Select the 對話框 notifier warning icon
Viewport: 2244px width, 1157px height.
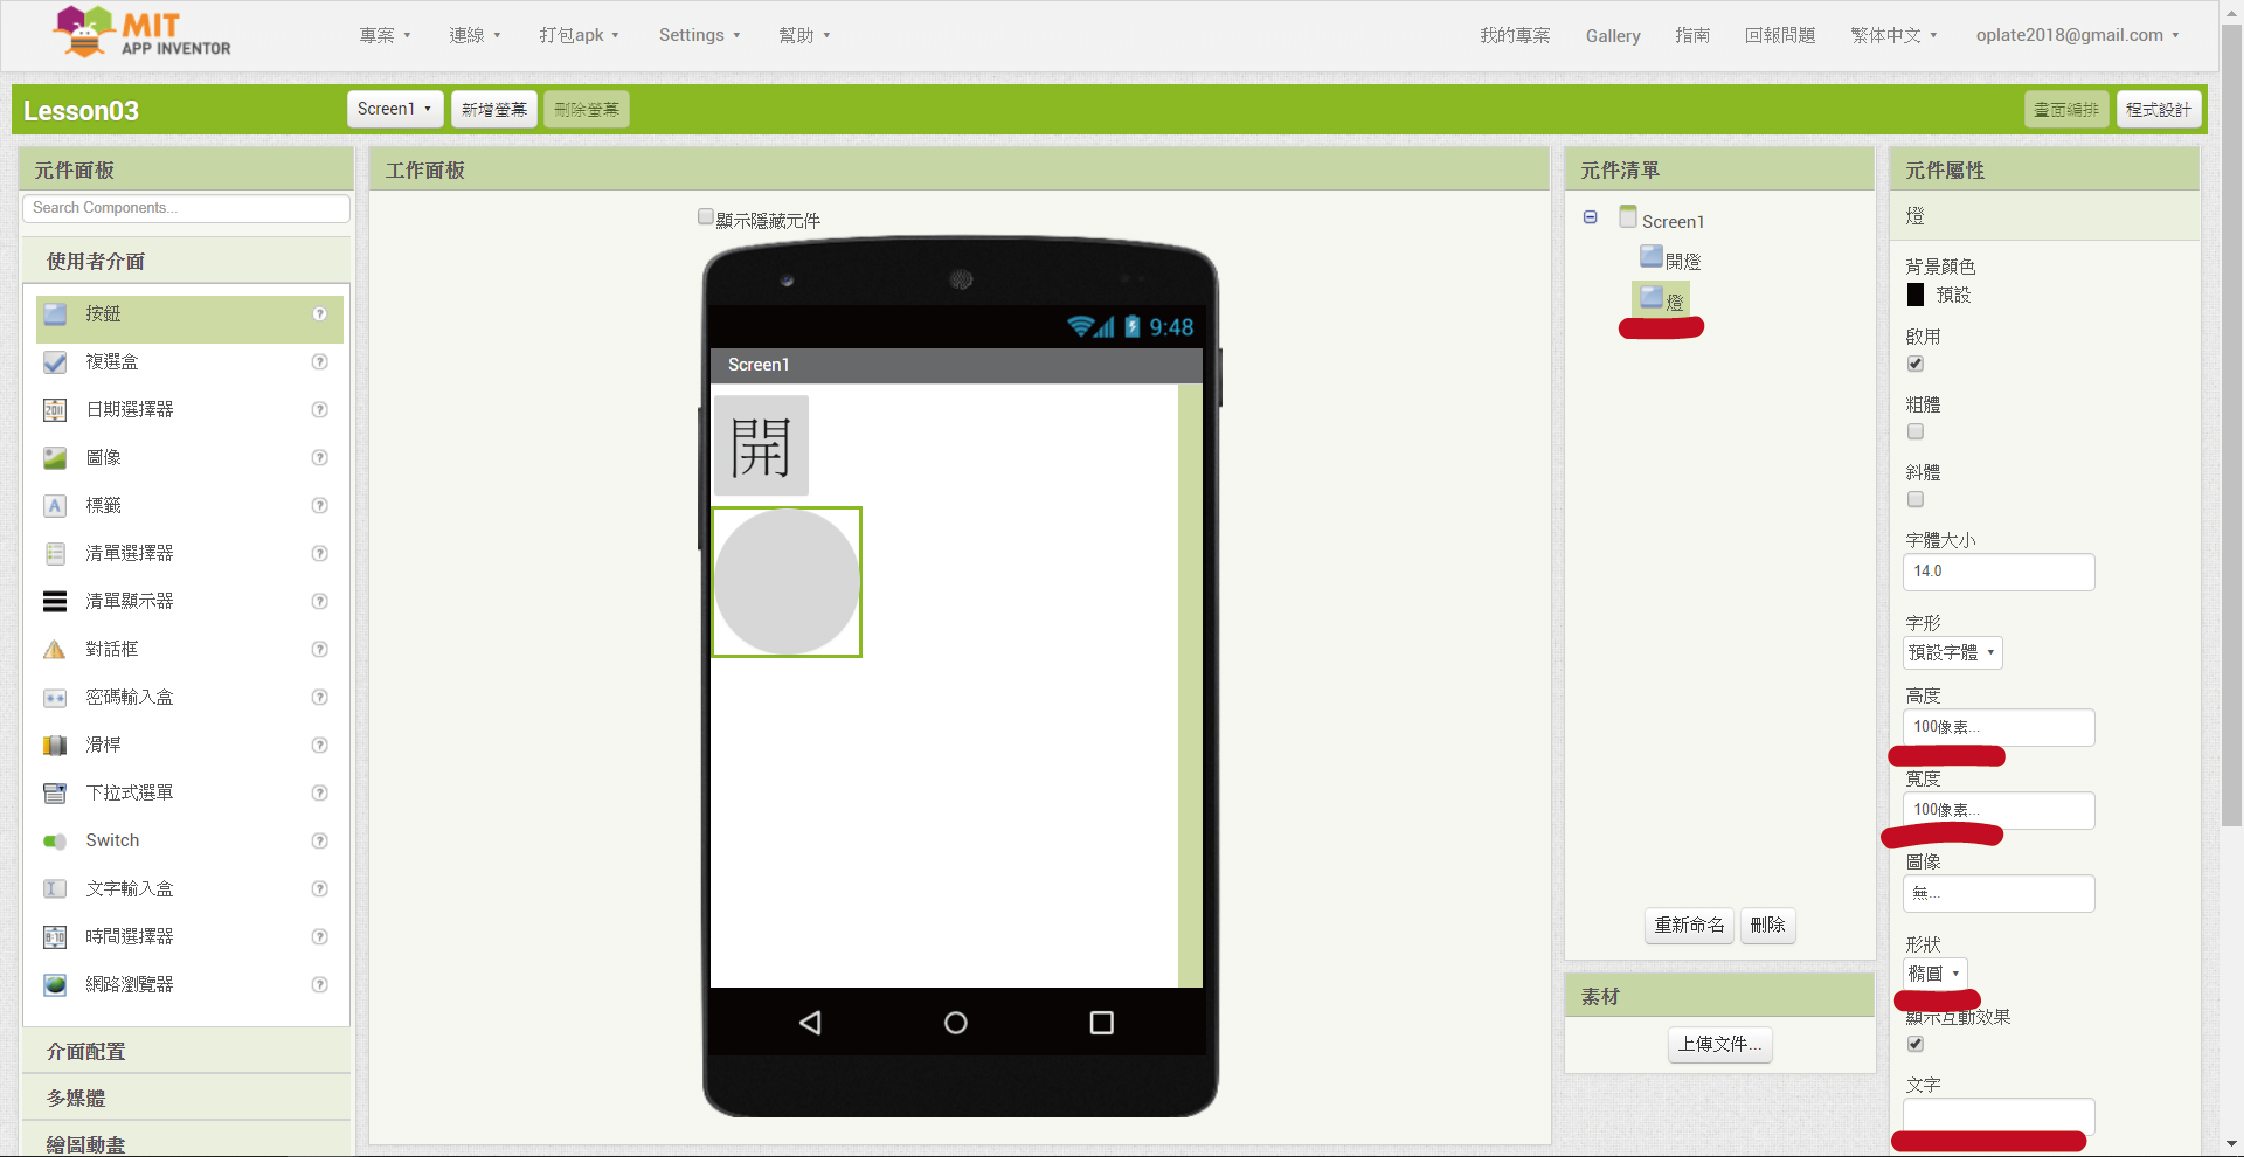pyautogui.click(x=55, y=650)
